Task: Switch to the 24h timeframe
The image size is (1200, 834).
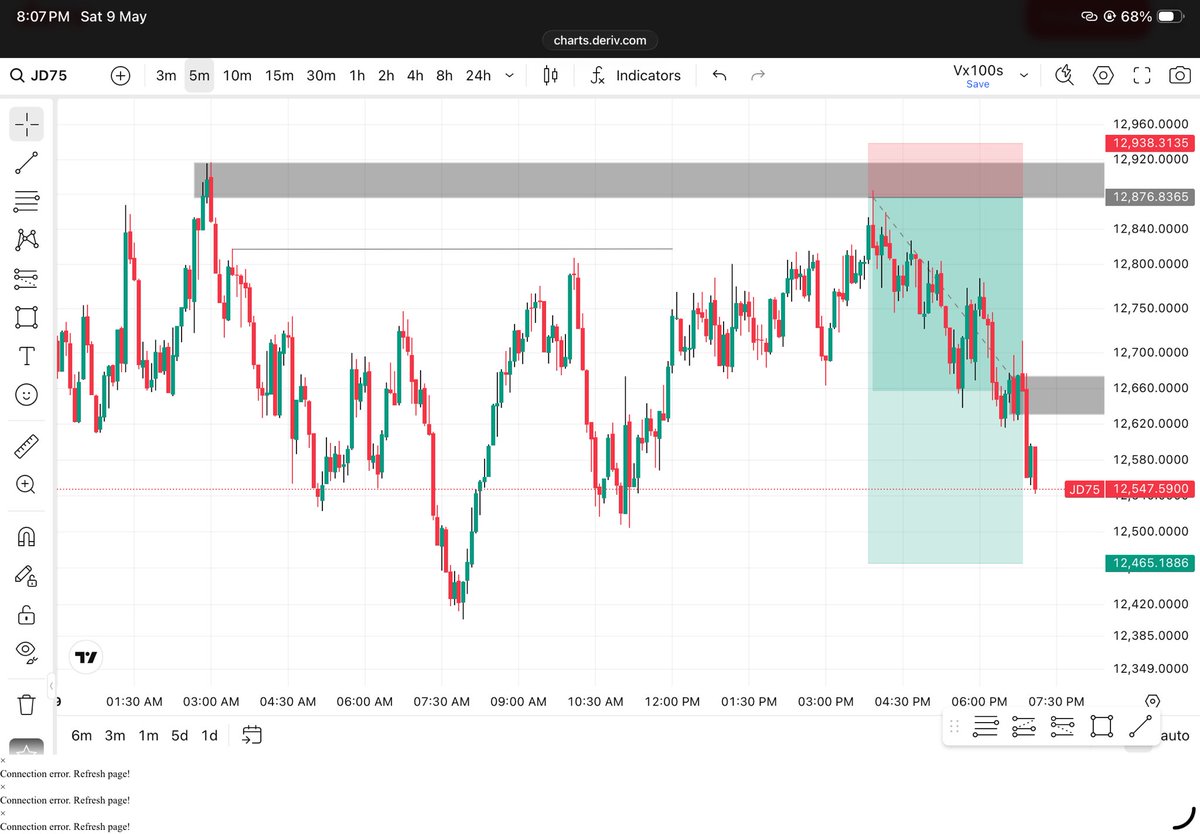Action: point(478,75)
